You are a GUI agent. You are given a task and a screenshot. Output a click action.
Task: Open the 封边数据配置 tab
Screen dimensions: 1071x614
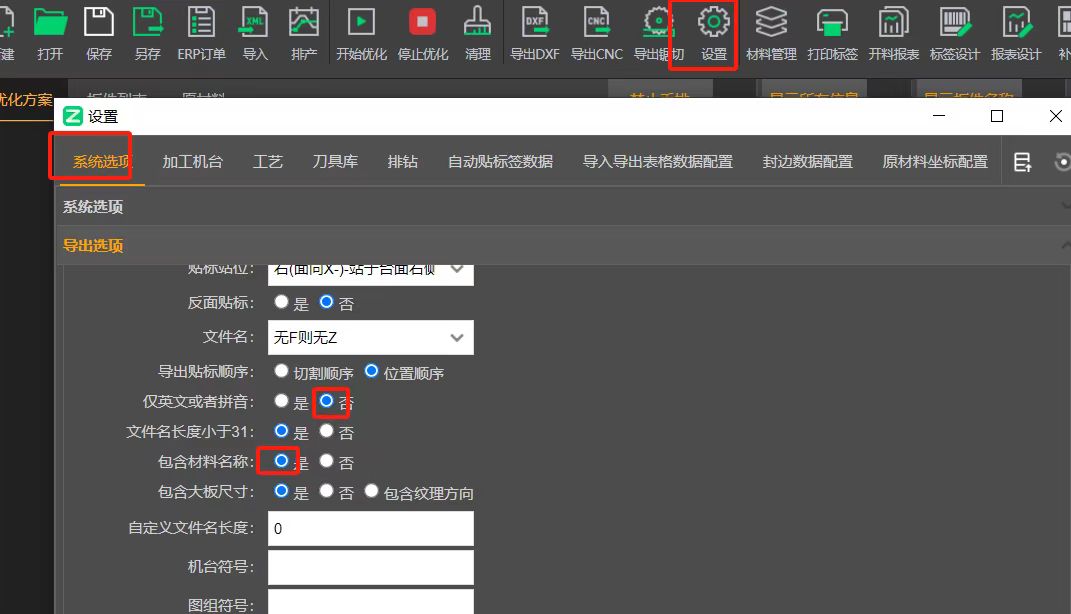(x=806, y=159)
